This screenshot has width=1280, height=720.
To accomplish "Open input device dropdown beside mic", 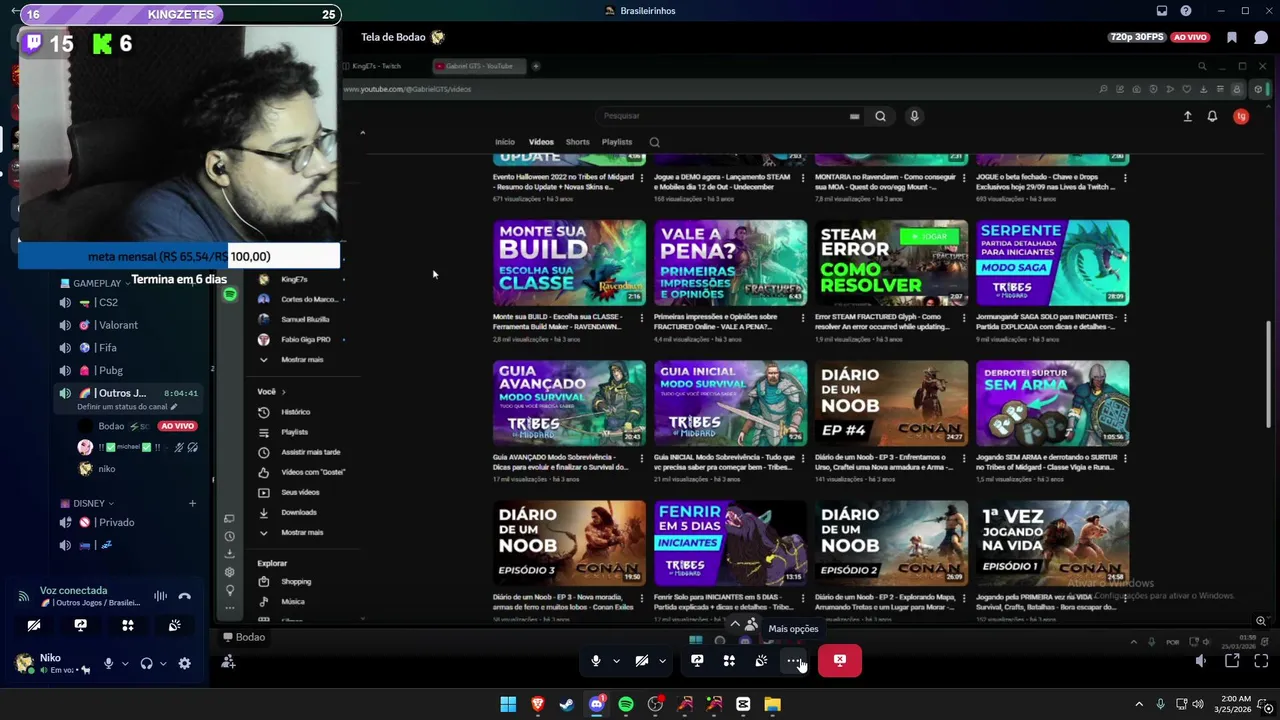I will (x=125, y=663).
